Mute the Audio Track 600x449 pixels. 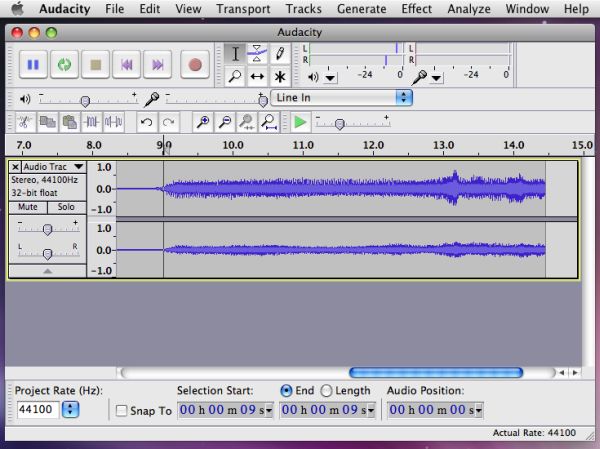[x=28, y=207]
